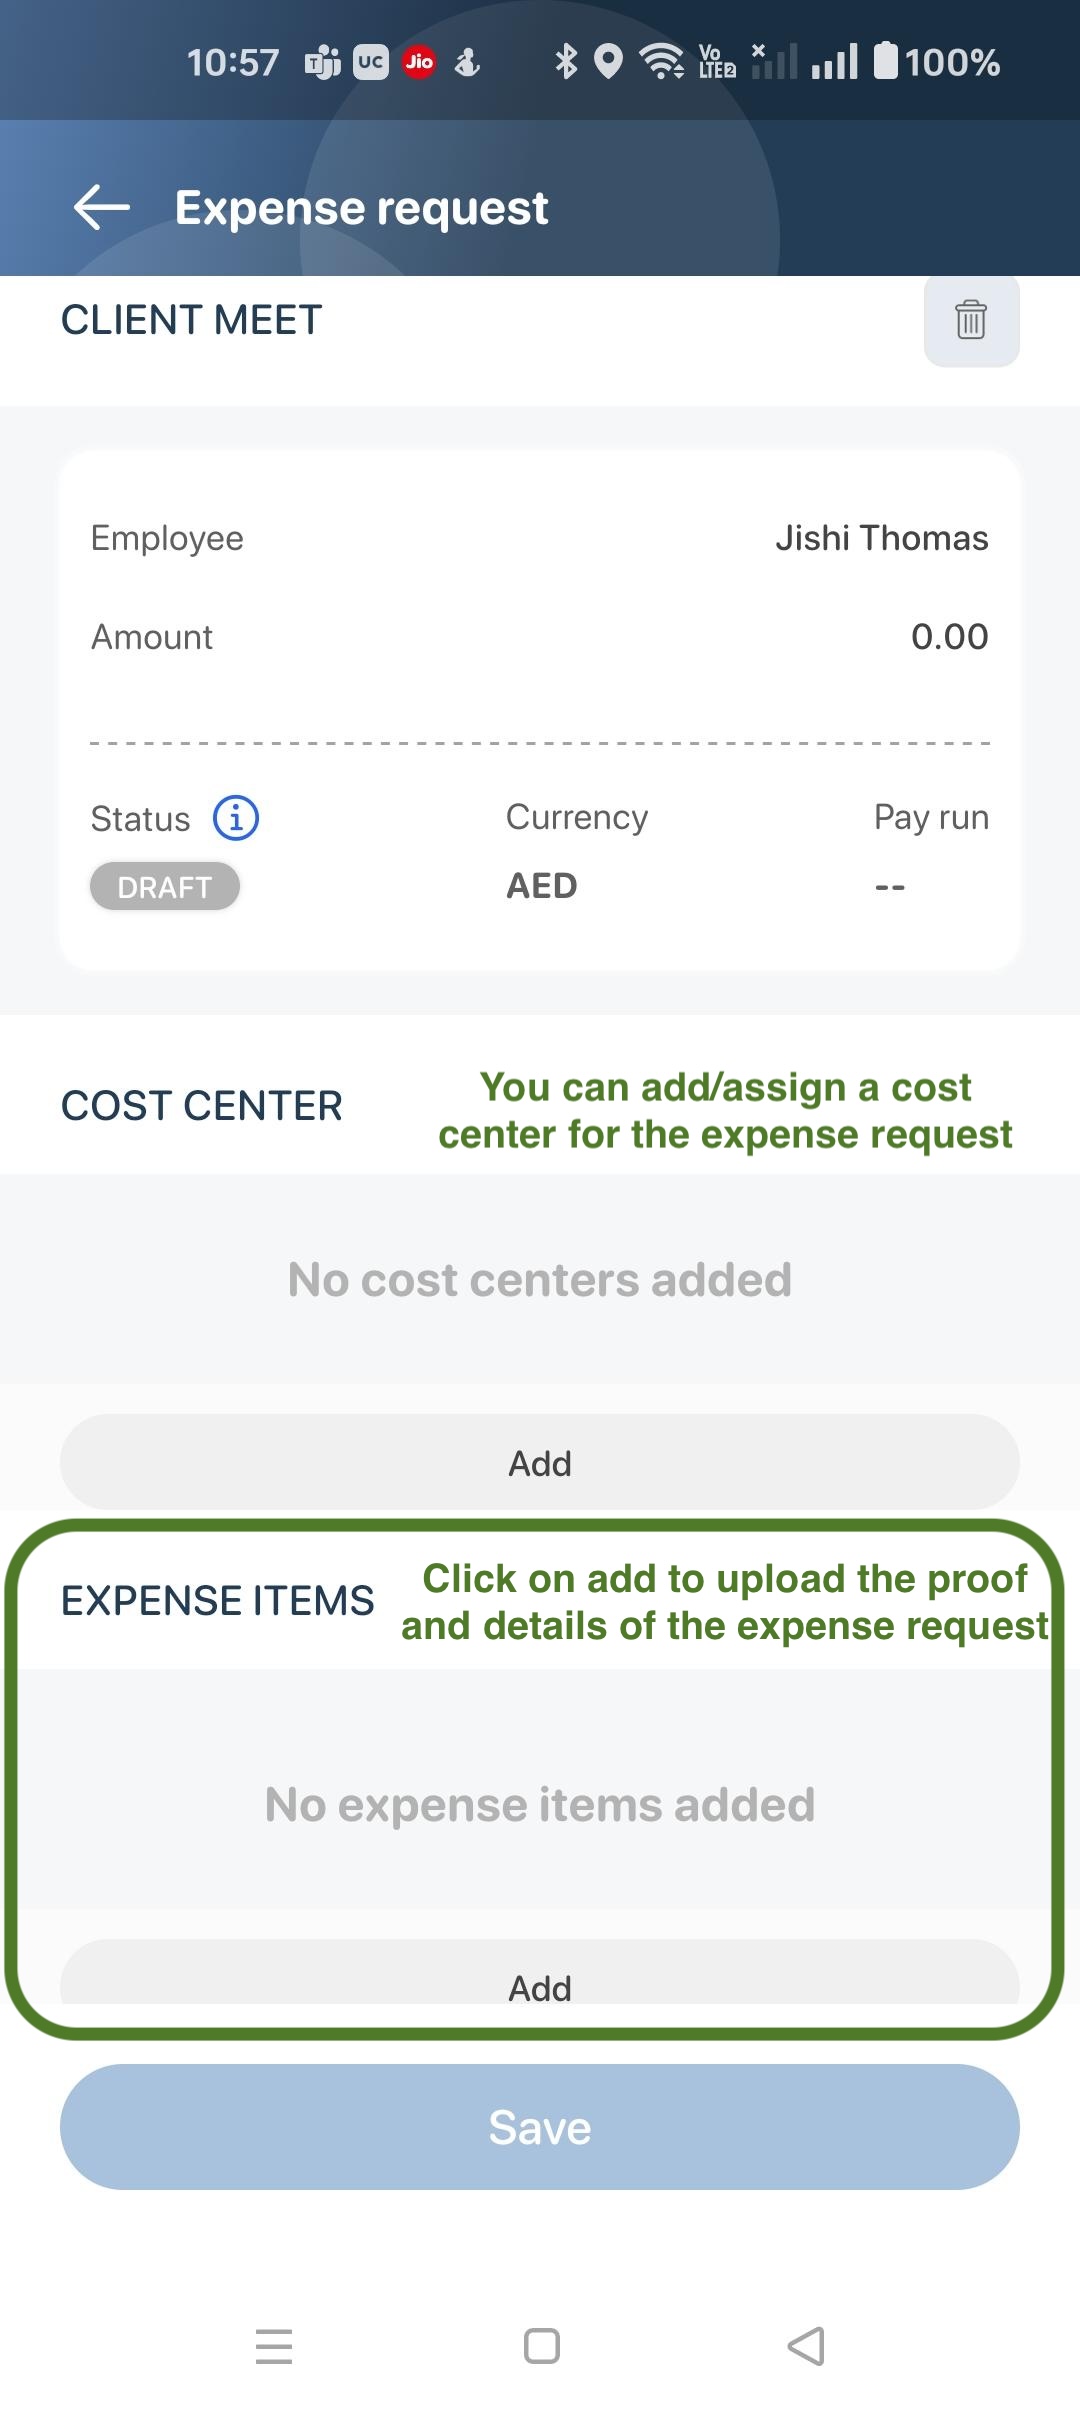Open Android recent apps menu
The image size is (1080, 2412).
coord(274,2346)
